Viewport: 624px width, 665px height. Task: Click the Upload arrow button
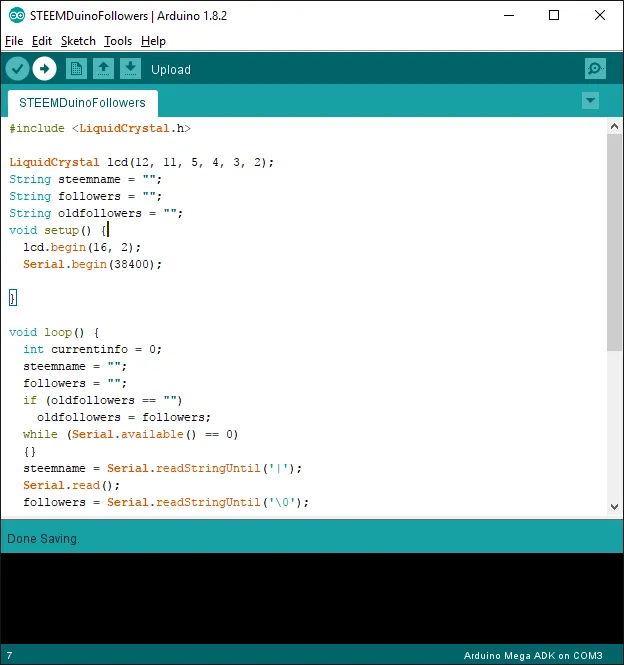[45, 69]
